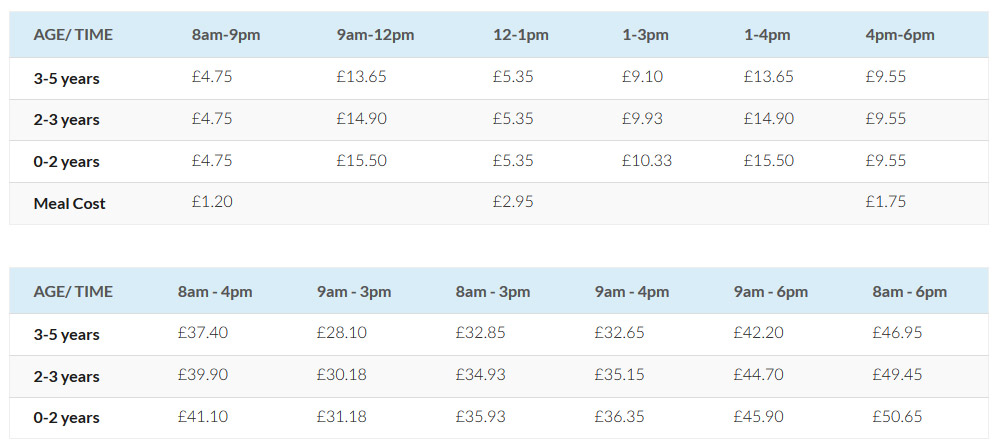995x444 pixels.
Task: Click the £35.15 price cell
Action: point(620,375)
